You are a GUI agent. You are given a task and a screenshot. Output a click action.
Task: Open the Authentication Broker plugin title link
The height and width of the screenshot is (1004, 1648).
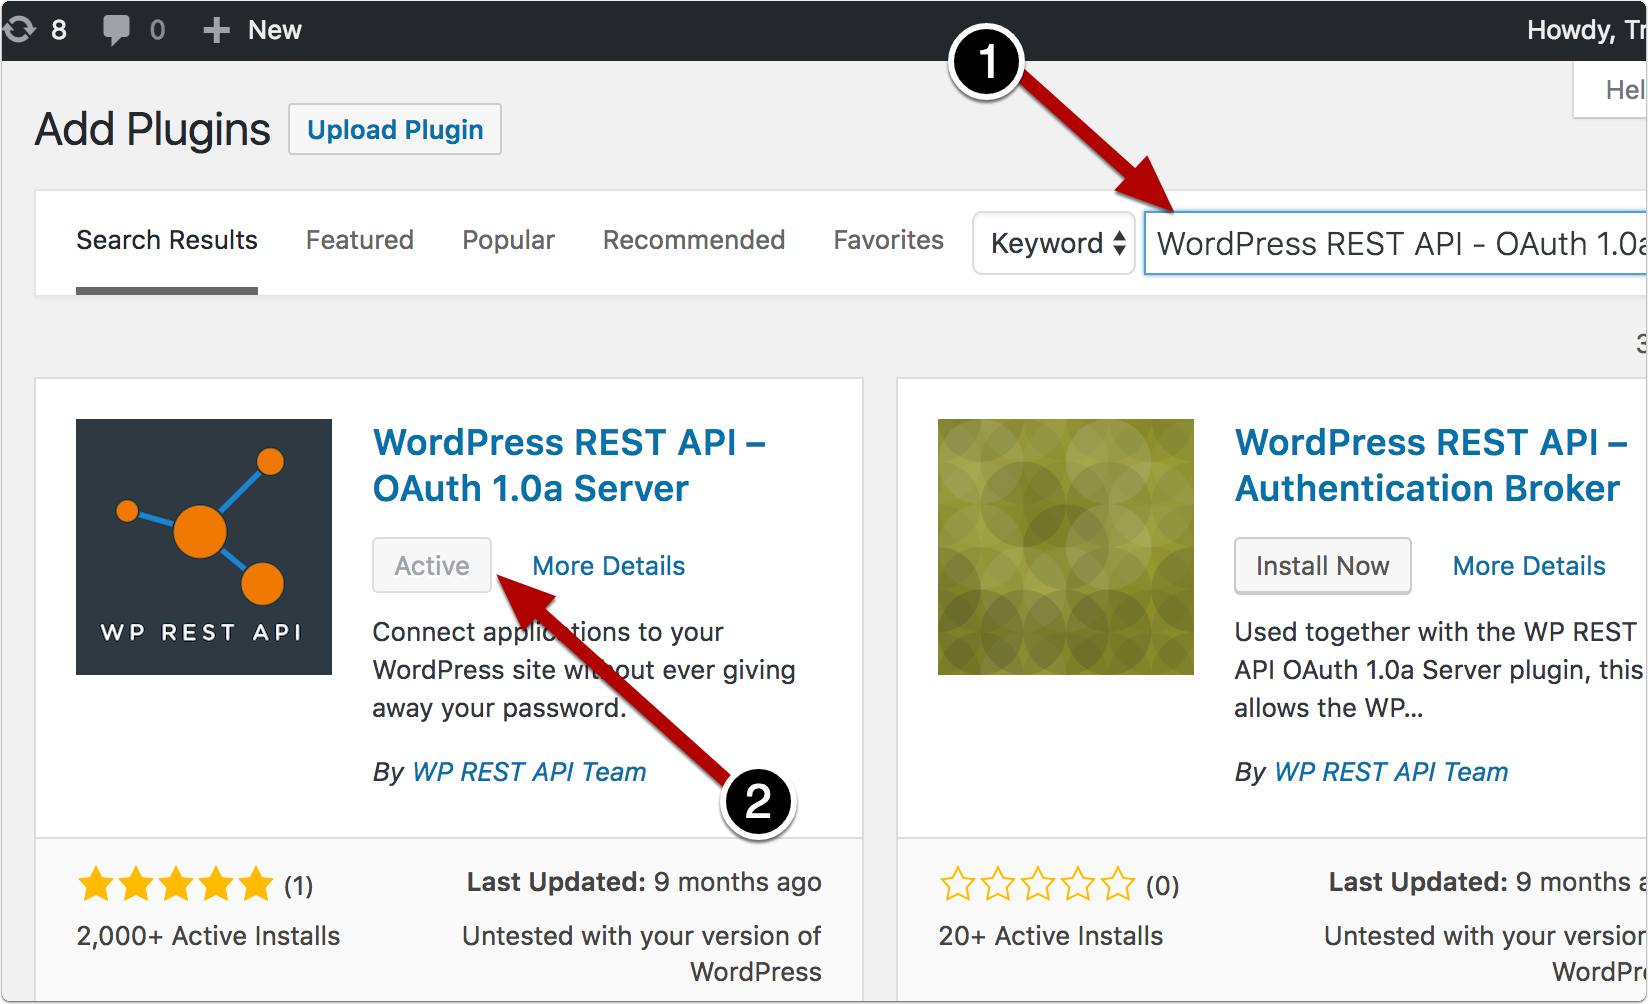1431,465
